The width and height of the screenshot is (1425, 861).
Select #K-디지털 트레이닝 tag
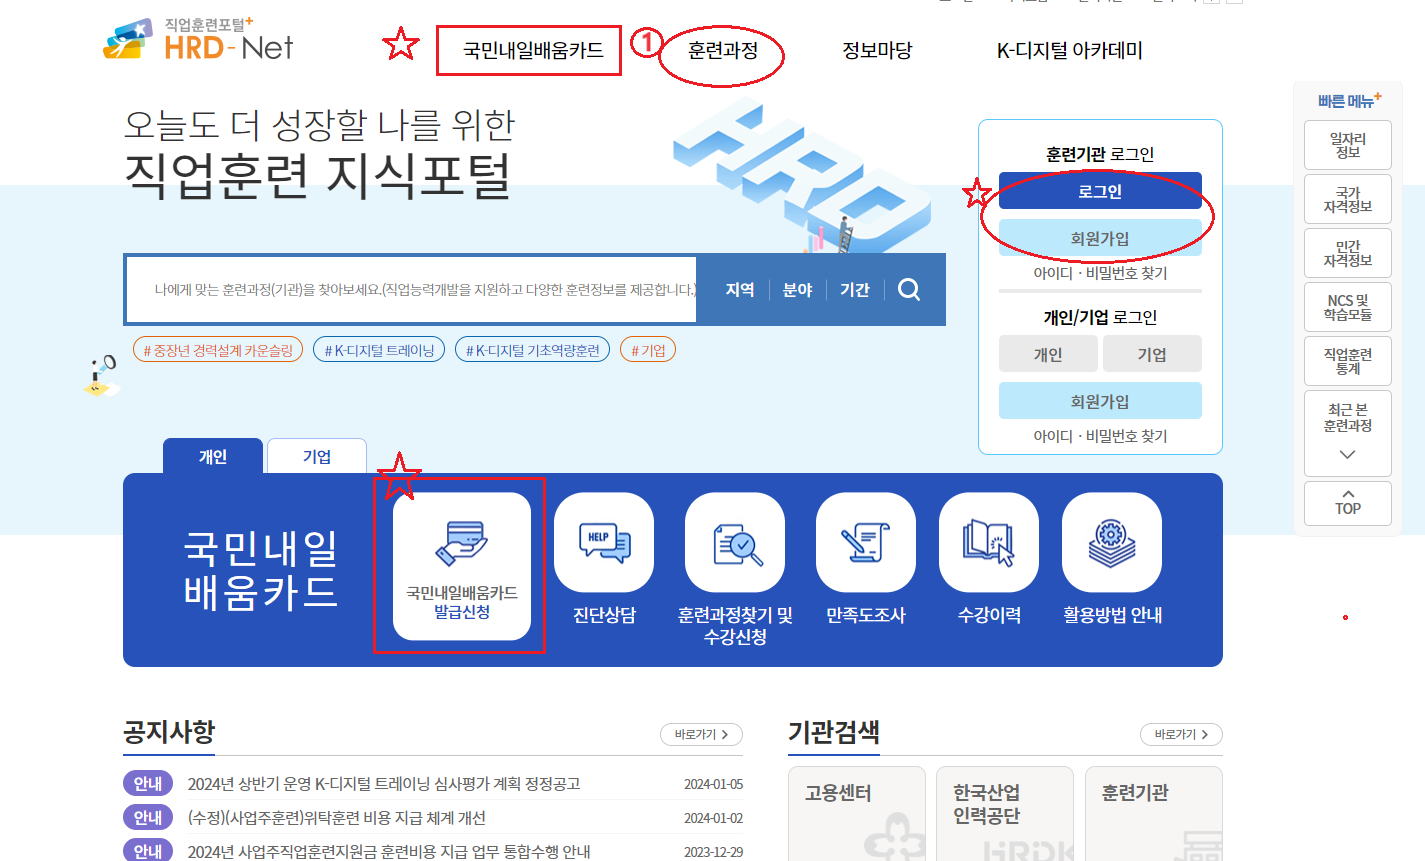(379, 350)
